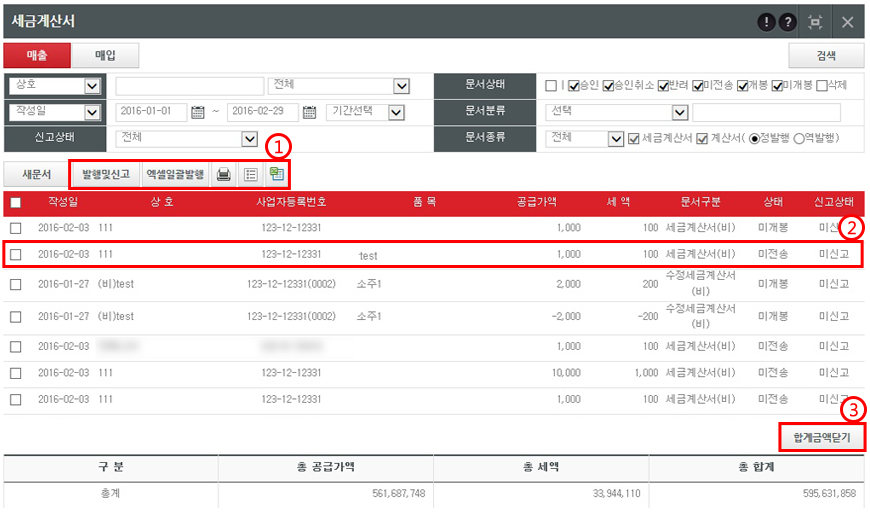Screen dimensions: 870x514
Task: Click the 사업자등록번호 column header
Action: [291, 202]
